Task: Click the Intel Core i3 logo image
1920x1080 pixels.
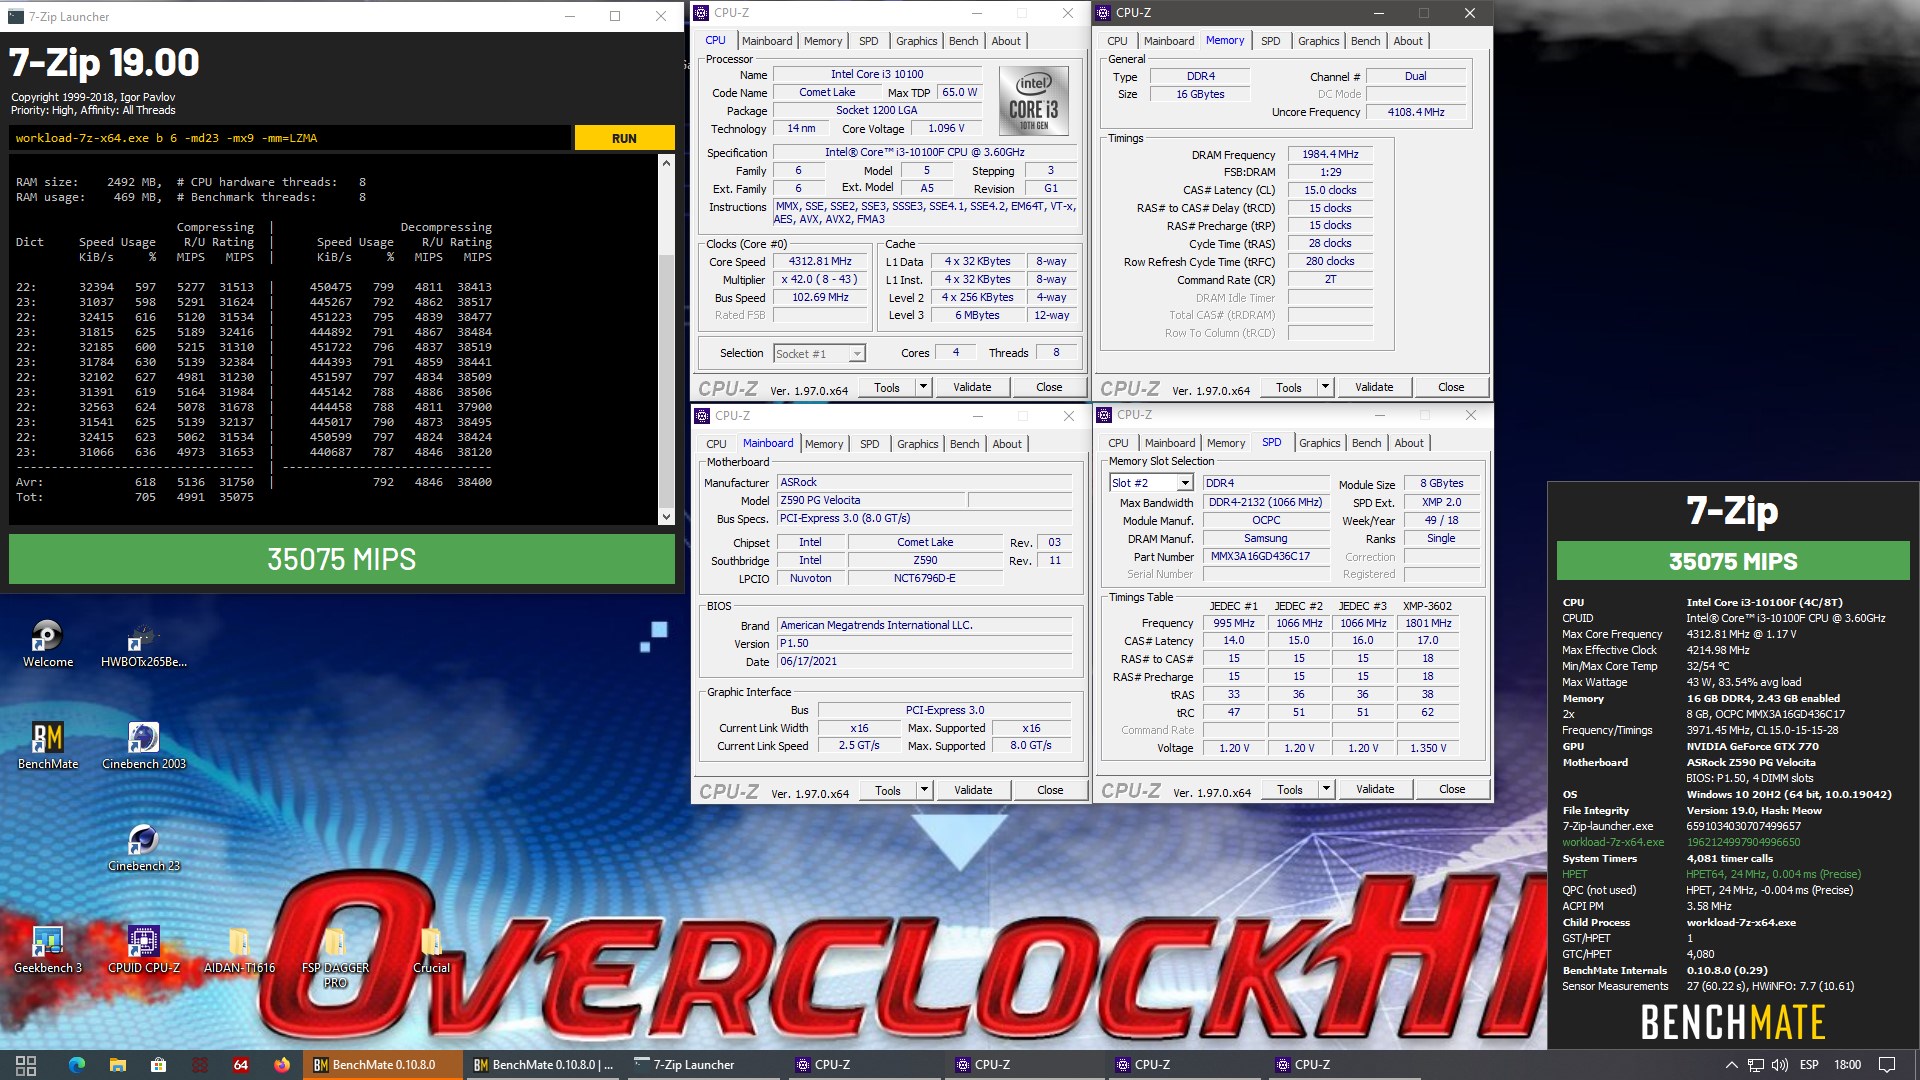Action: pyautogui.click(x=1034, y=101)
